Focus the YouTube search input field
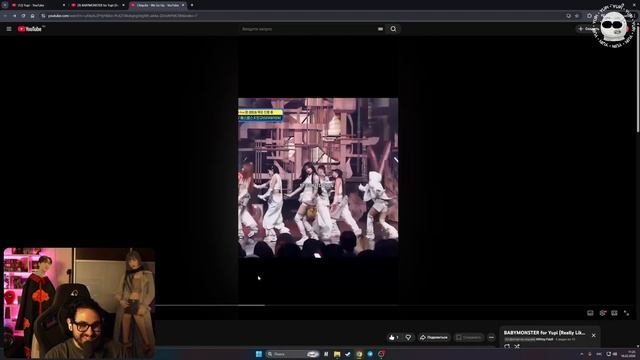This screenshot has width=640, height=360. (x=308, y=29)
